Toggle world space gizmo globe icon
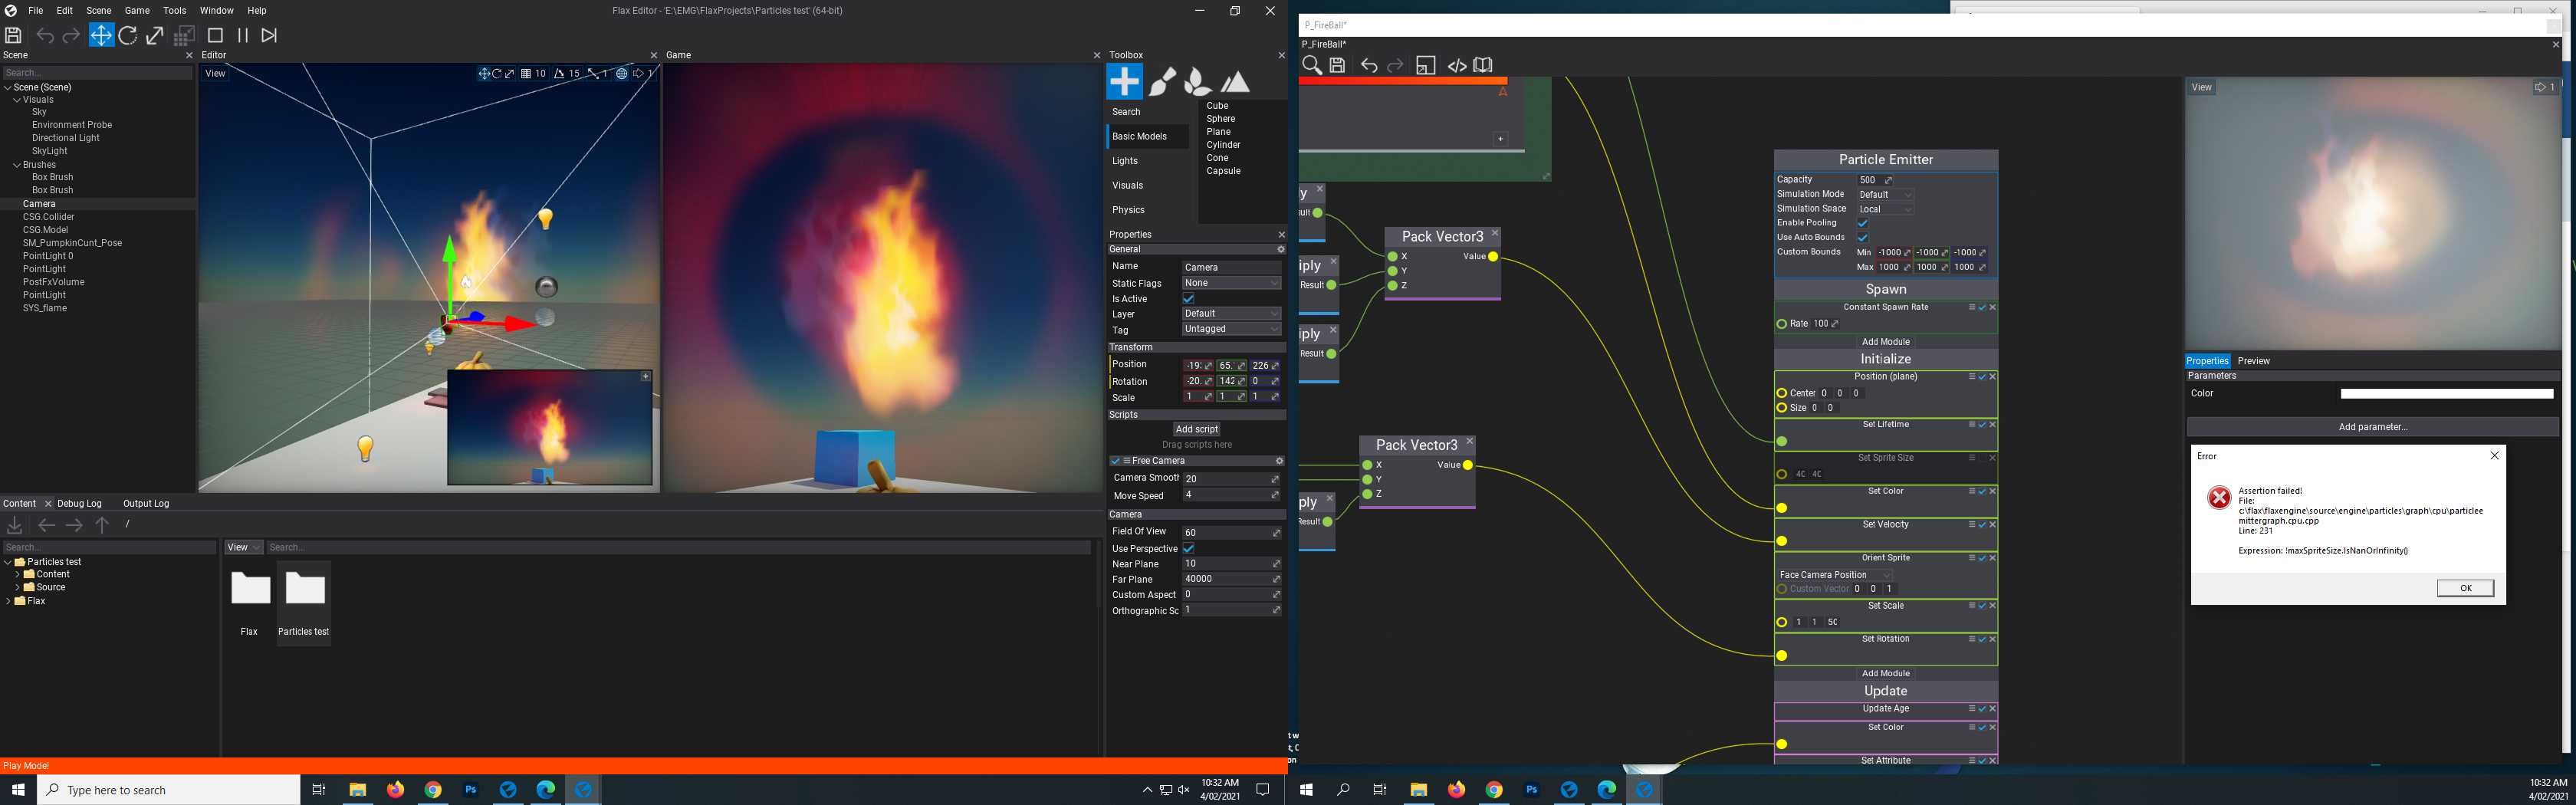2576x805 pixels. click(621, 73)
